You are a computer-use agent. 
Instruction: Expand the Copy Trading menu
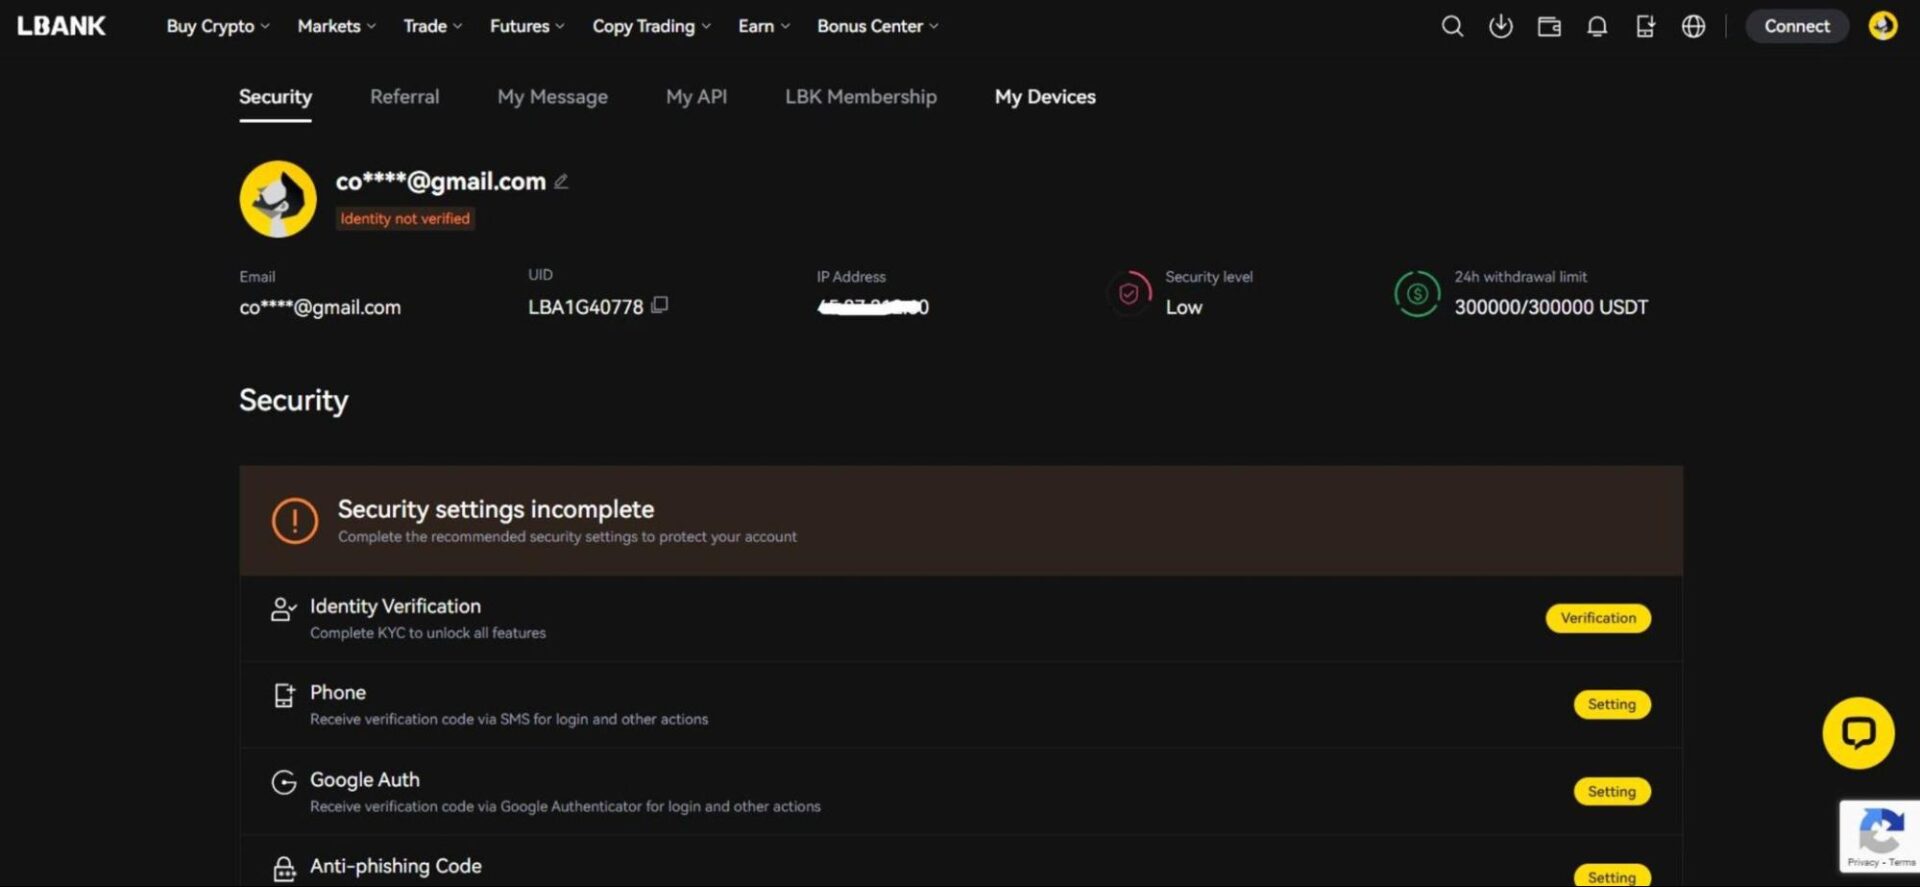click(x=650, y=26)
